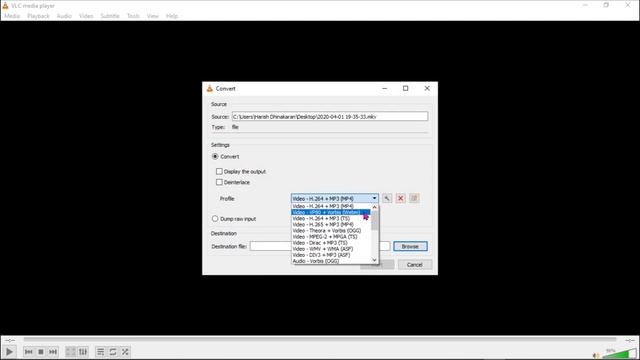Choose Video - H.264 + MP3 (TS)

point(331,218)
